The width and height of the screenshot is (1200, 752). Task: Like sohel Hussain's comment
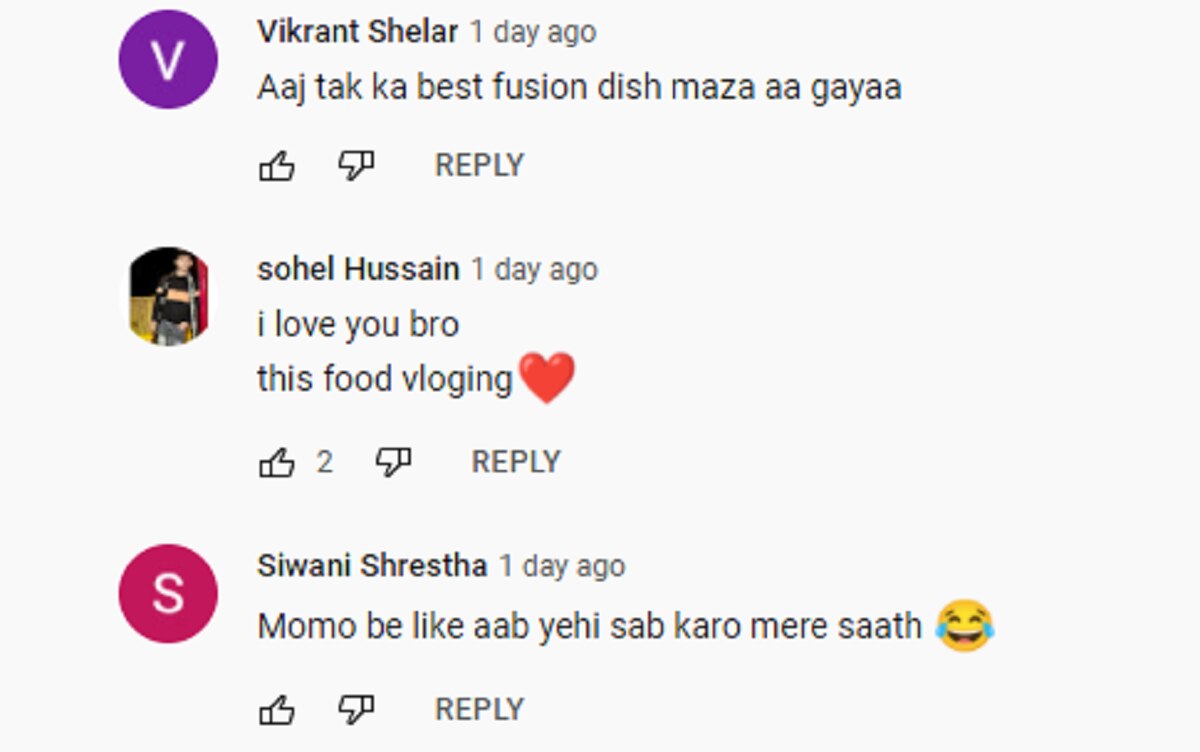click(277, 462)
